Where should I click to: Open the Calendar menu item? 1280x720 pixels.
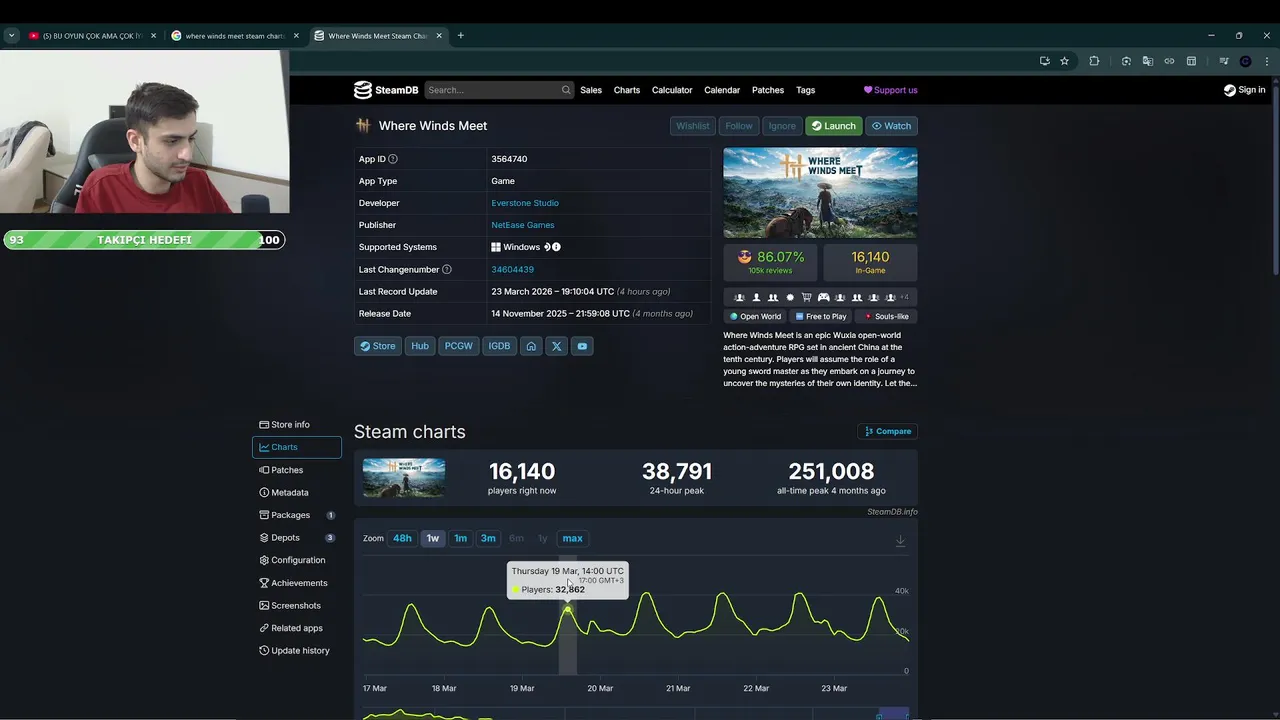[x=722, y=90]
